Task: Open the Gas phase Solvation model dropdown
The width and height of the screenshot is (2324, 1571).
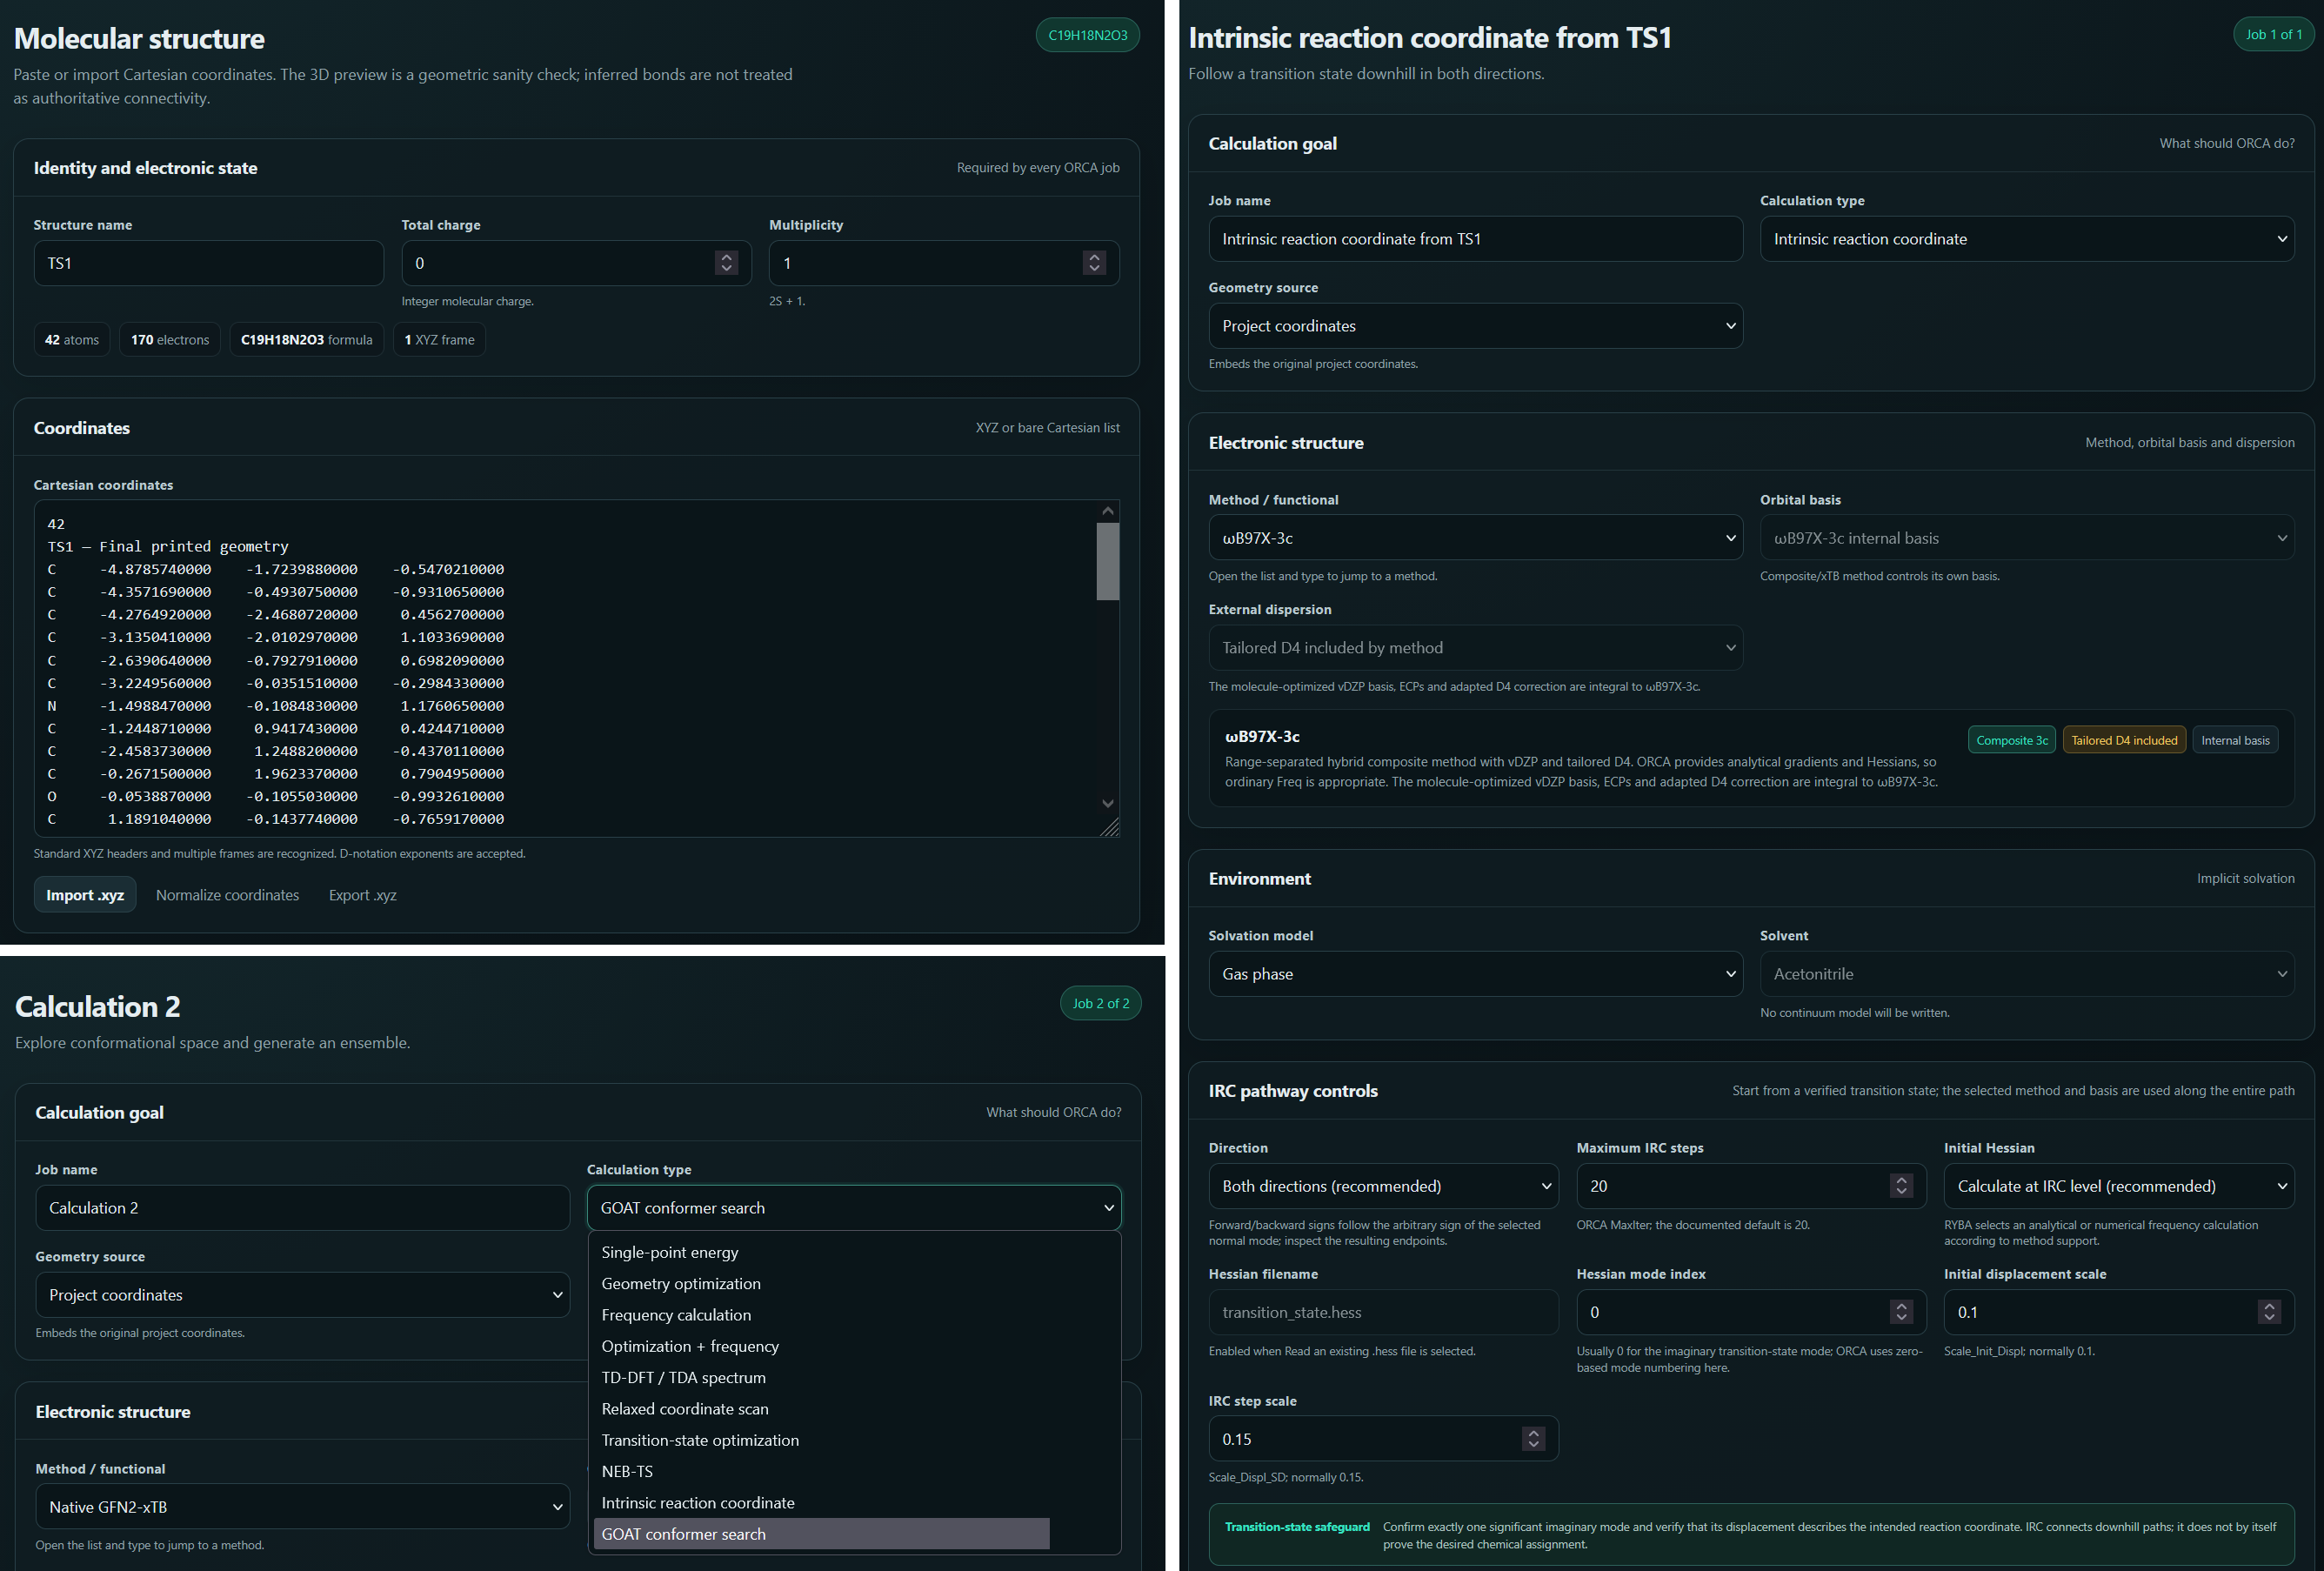Action: pos(1475,974)
